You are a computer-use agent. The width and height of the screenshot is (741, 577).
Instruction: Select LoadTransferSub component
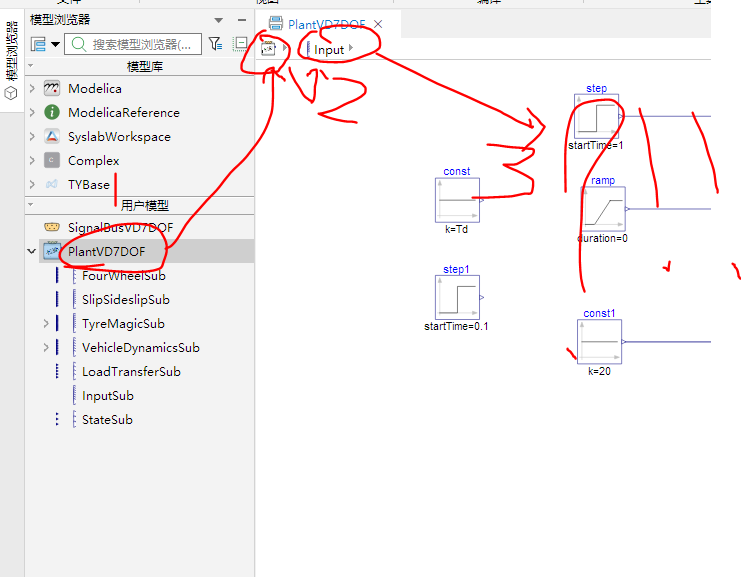tap(131, 372)
